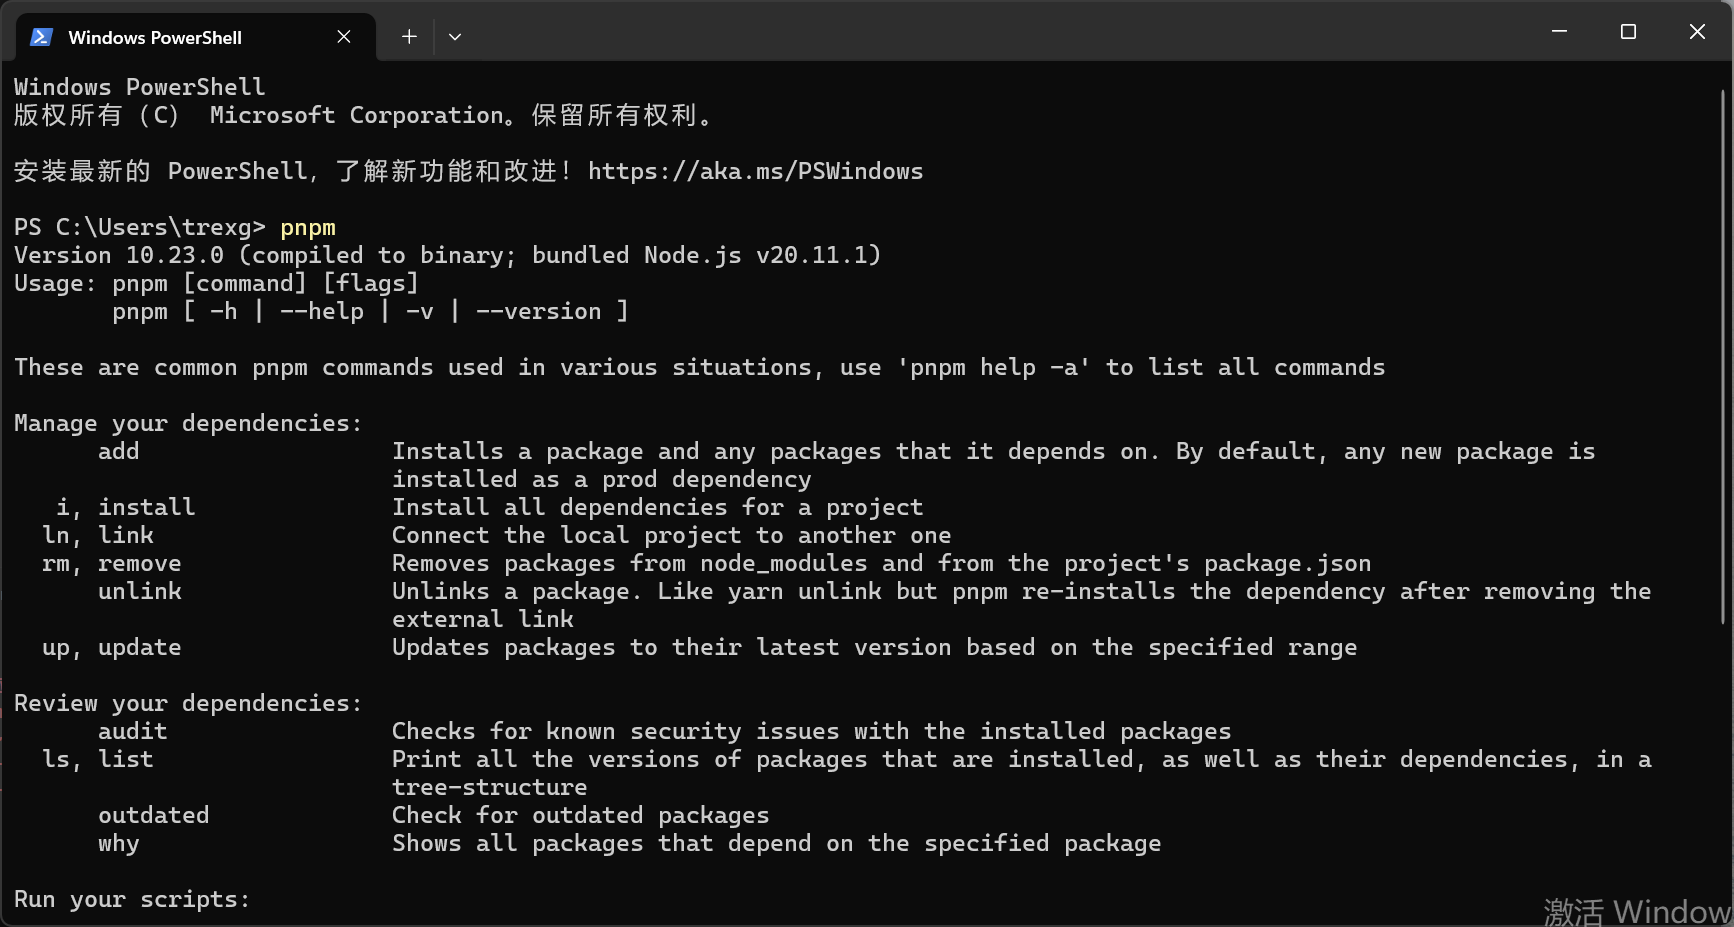Click the 'add' command name
The image size is (1734, 927).
118,451
